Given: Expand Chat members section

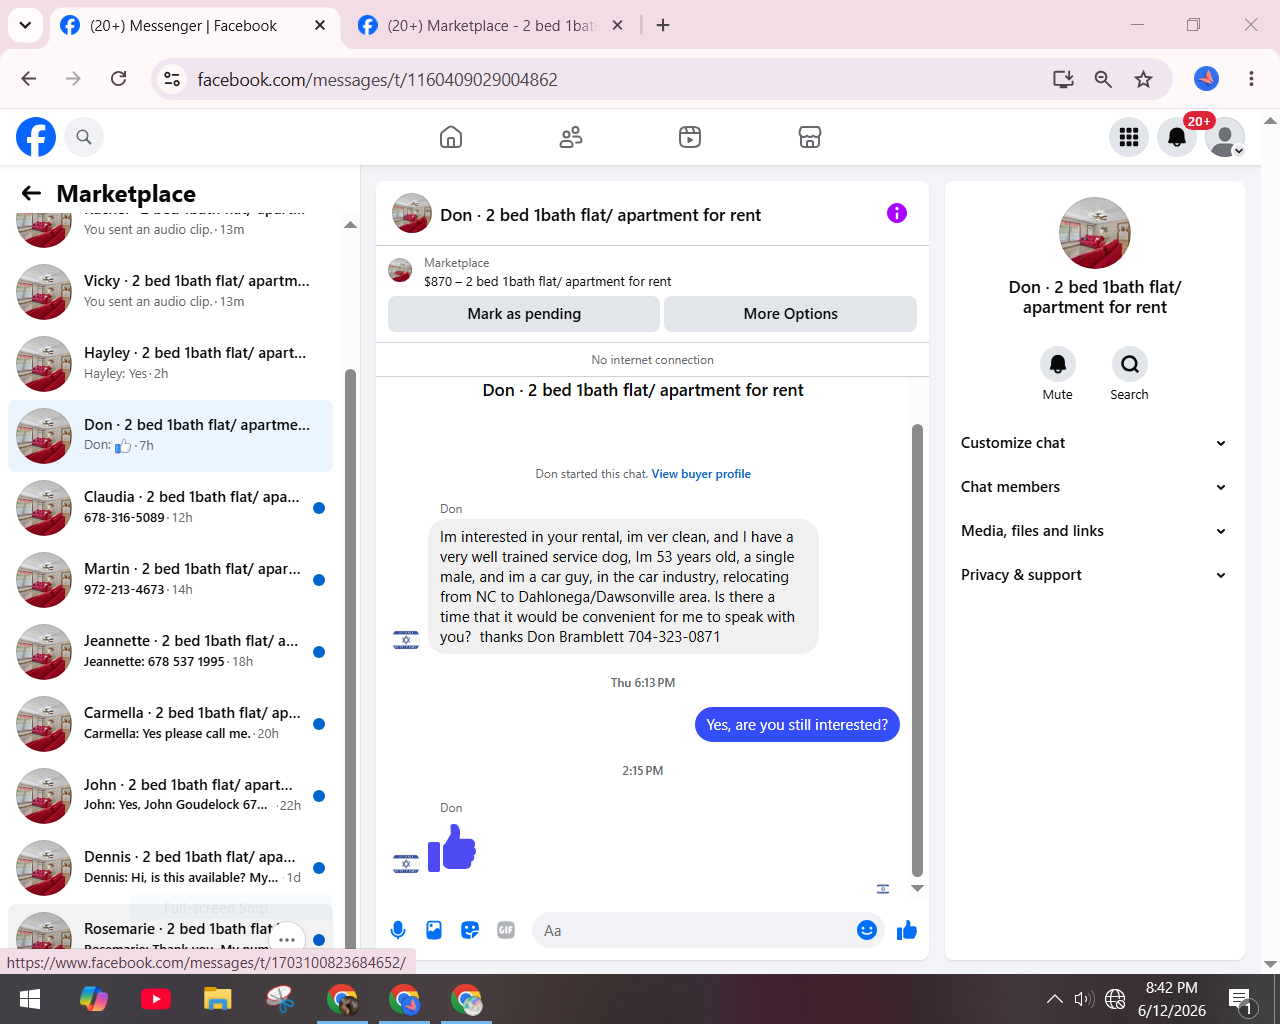Looking at the screenshot, I should click(1094, 487).
